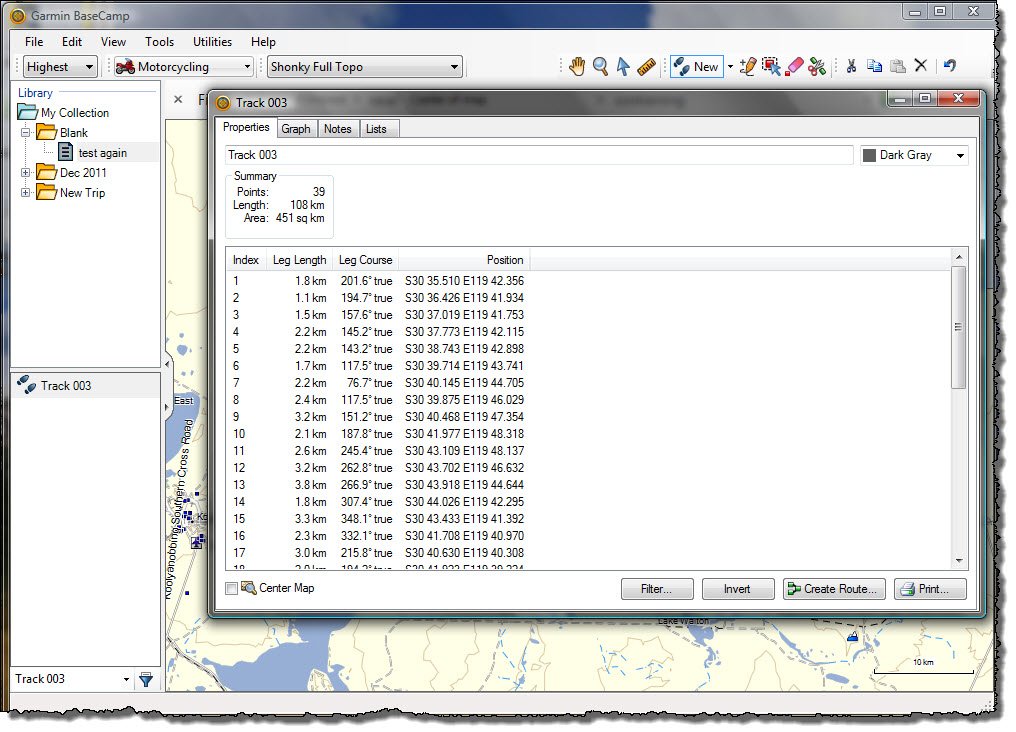Click the track table scroll-down arrow
This screenshot has width=1016, height=732.
[x=959, y=561]
